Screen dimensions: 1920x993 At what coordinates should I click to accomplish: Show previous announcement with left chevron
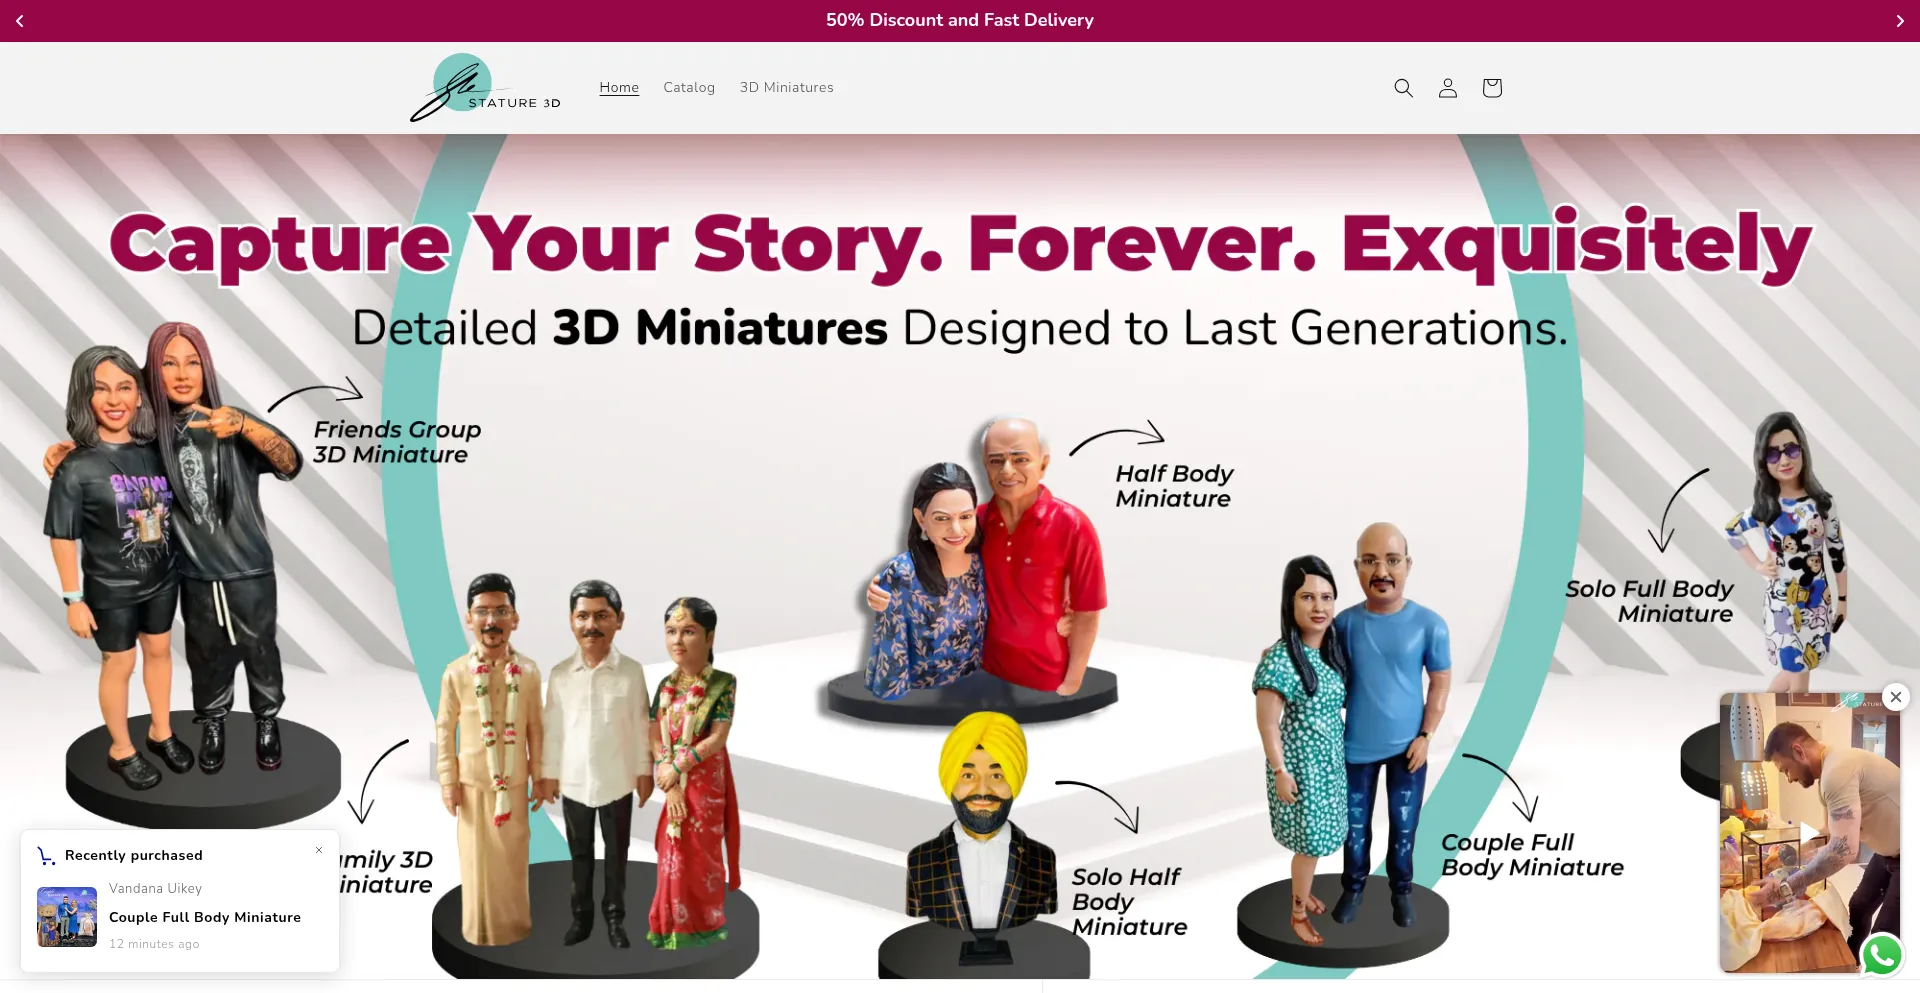point(20,21)
